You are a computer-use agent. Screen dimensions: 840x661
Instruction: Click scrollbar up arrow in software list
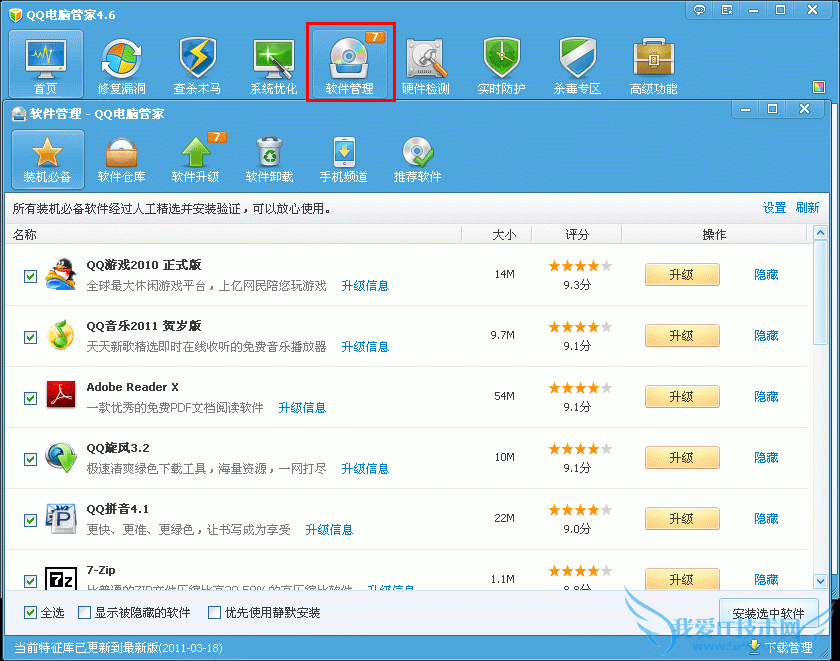(x=820, y=233)
